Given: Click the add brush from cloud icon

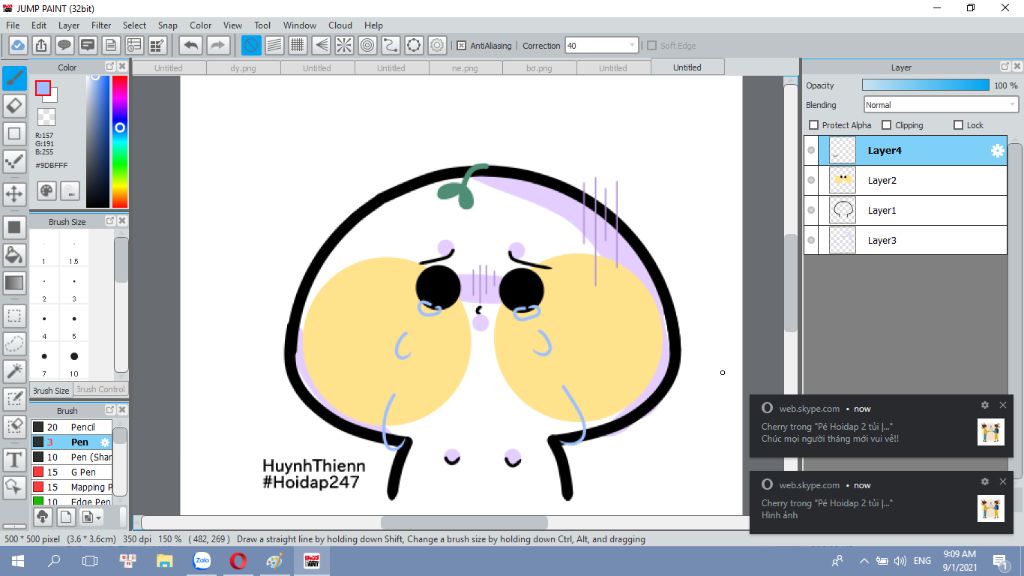Looking at the screenshot, I should pos(42,517).
